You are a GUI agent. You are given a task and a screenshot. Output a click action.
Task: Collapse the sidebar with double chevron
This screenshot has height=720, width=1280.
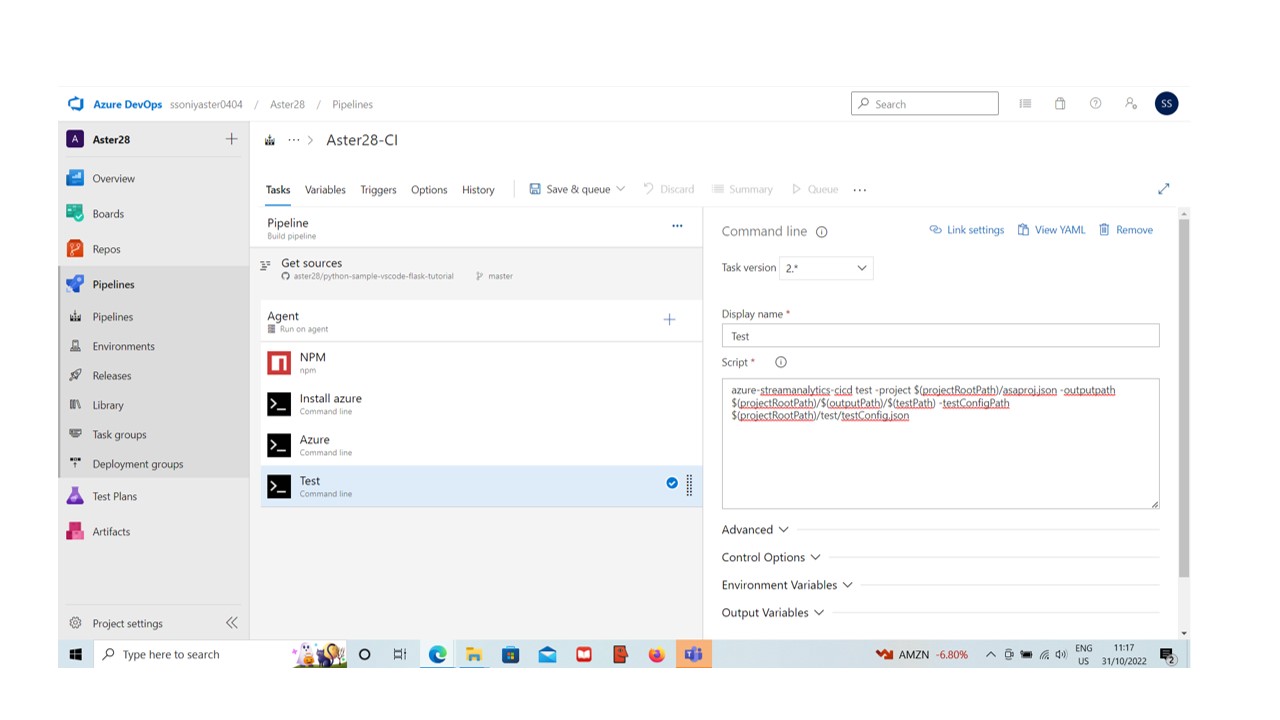232,623
